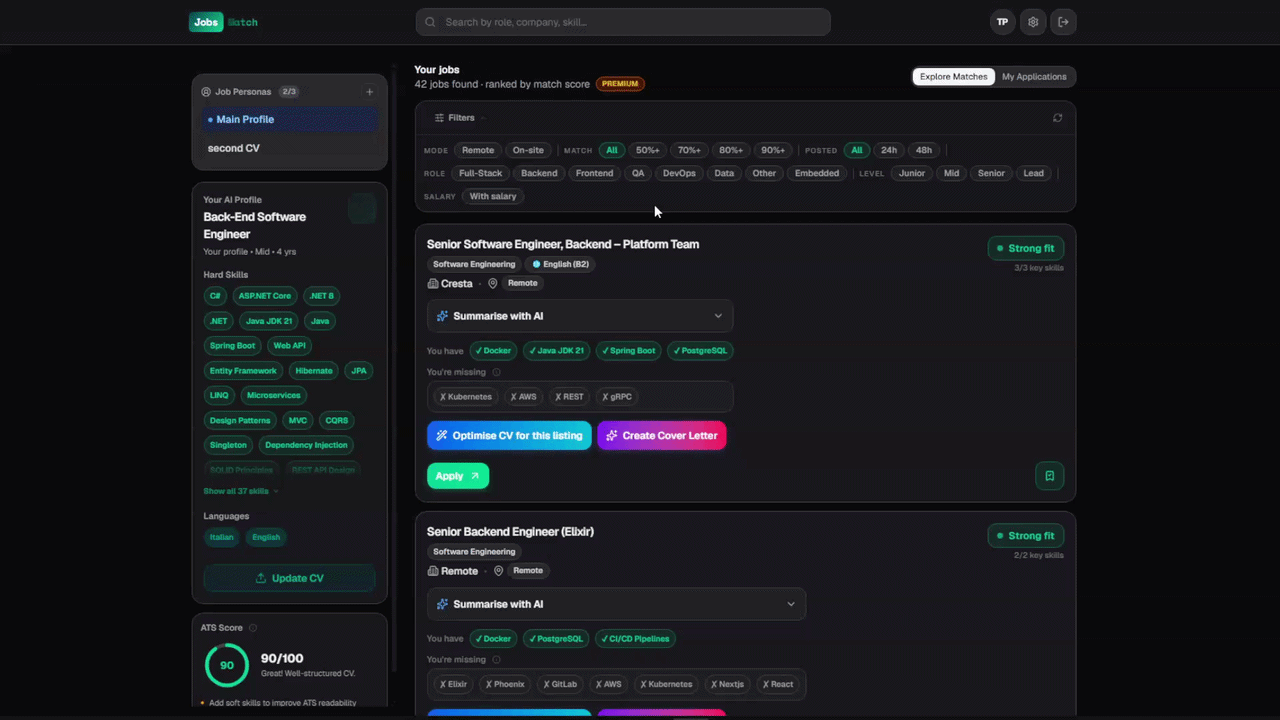The height and width of the screenshot is (720, 1280).
Task: Toggle the Lead level filter
Action: [1034, 173]
